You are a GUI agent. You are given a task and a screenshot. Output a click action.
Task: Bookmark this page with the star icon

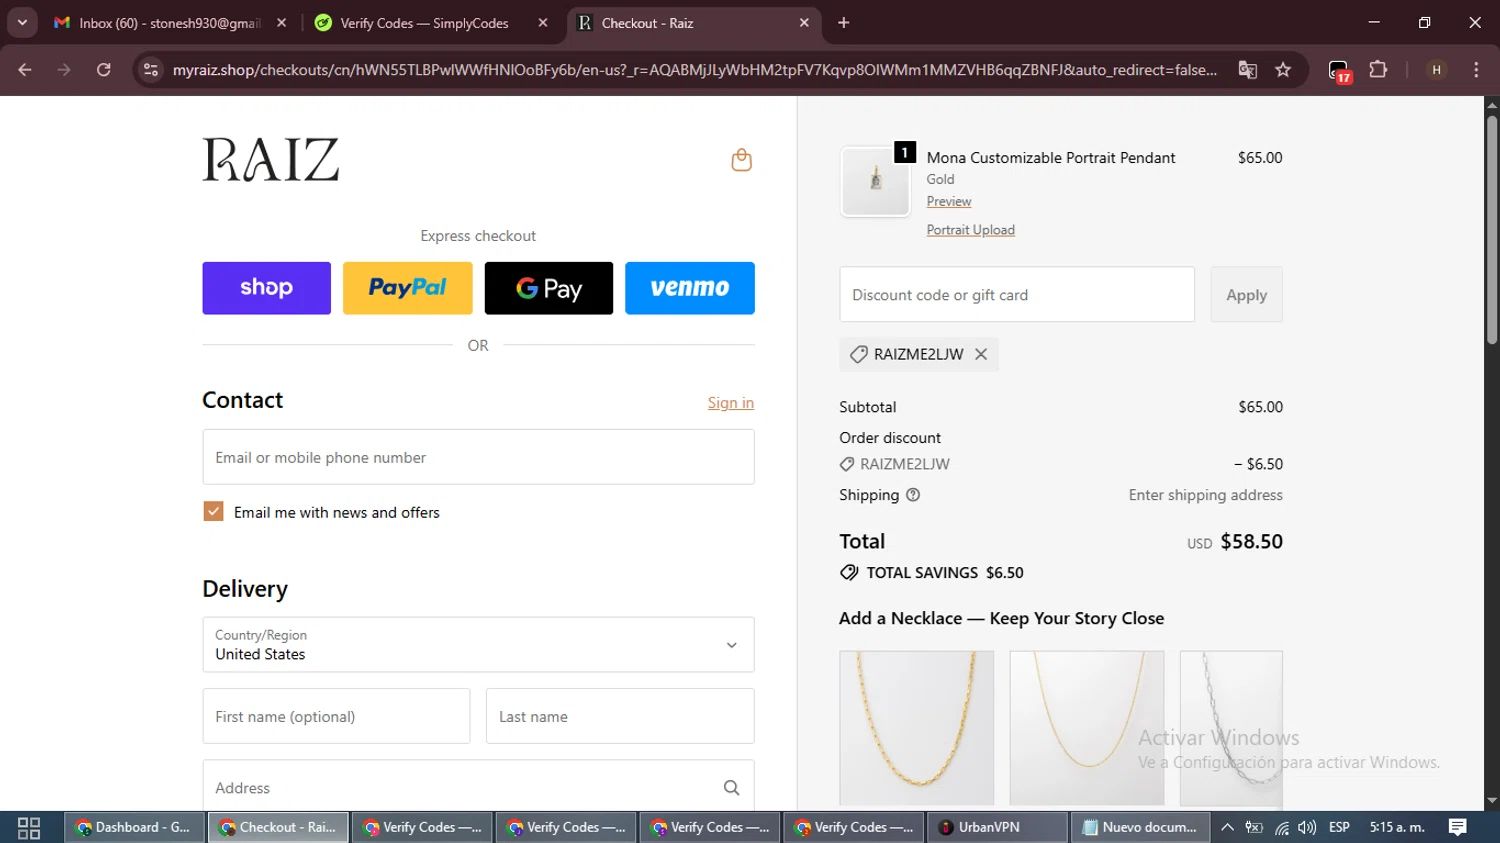[1283, 70]
